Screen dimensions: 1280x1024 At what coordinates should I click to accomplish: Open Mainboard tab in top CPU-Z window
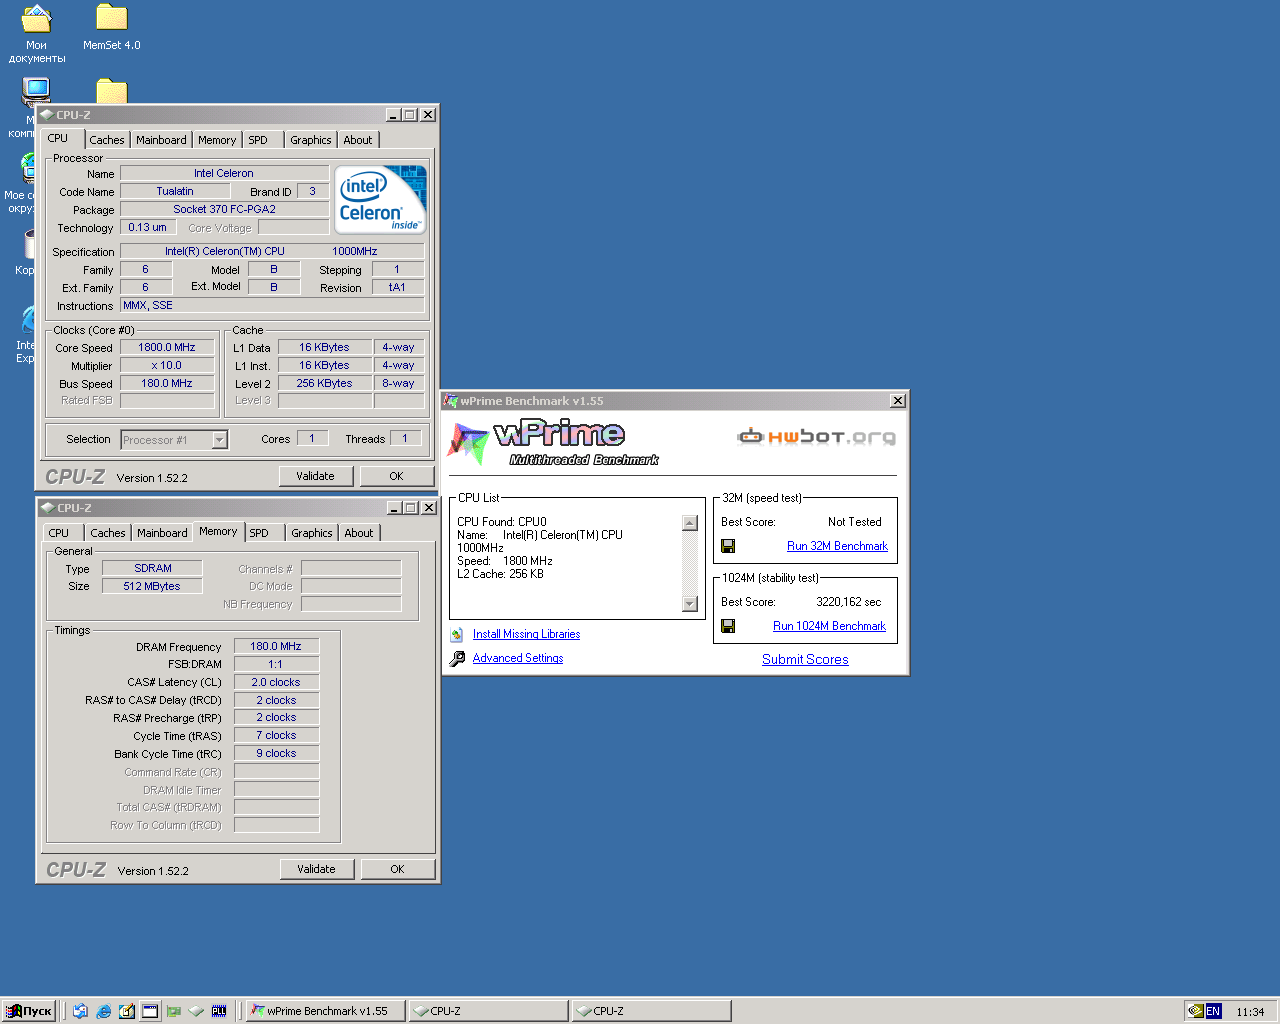[161, 140]
